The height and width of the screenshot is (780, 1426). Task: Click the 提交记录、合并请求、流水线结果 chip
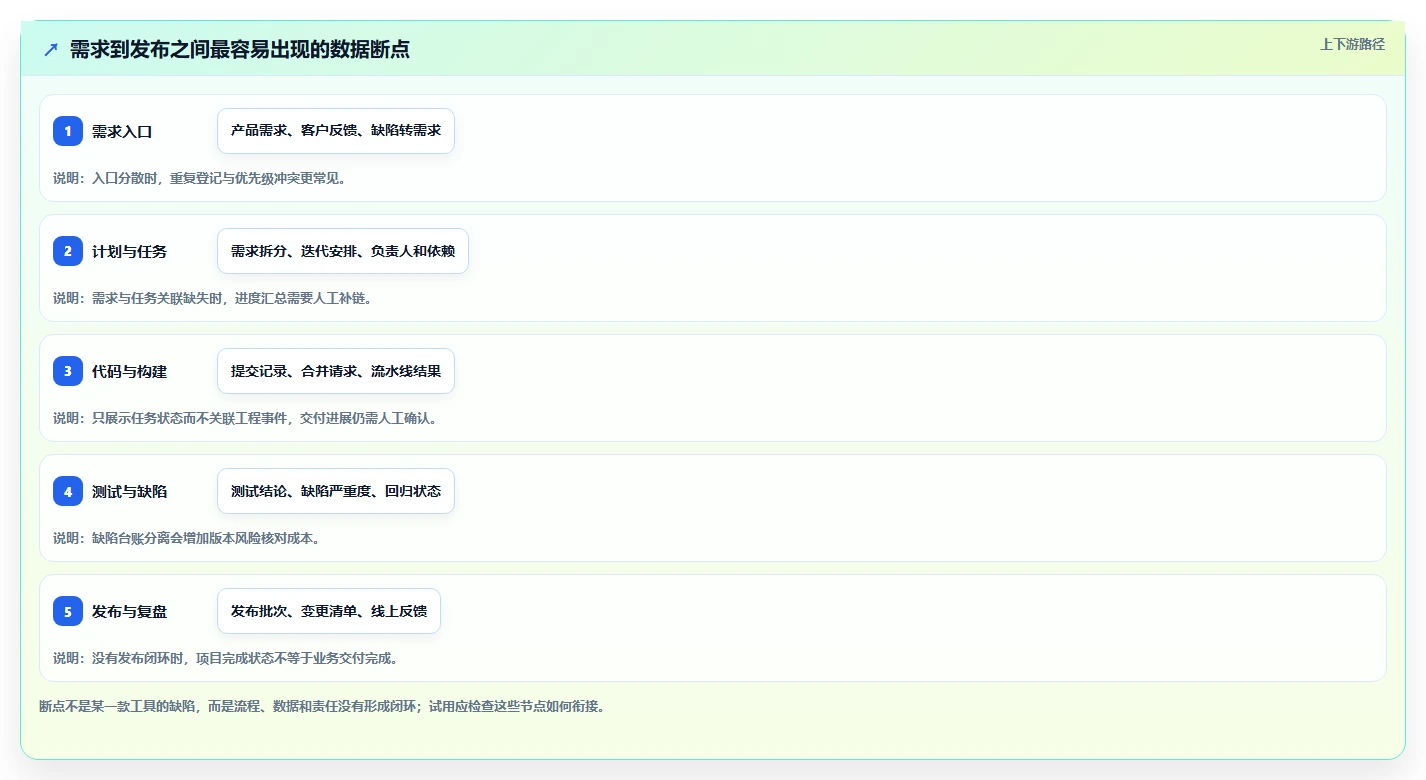336,371
